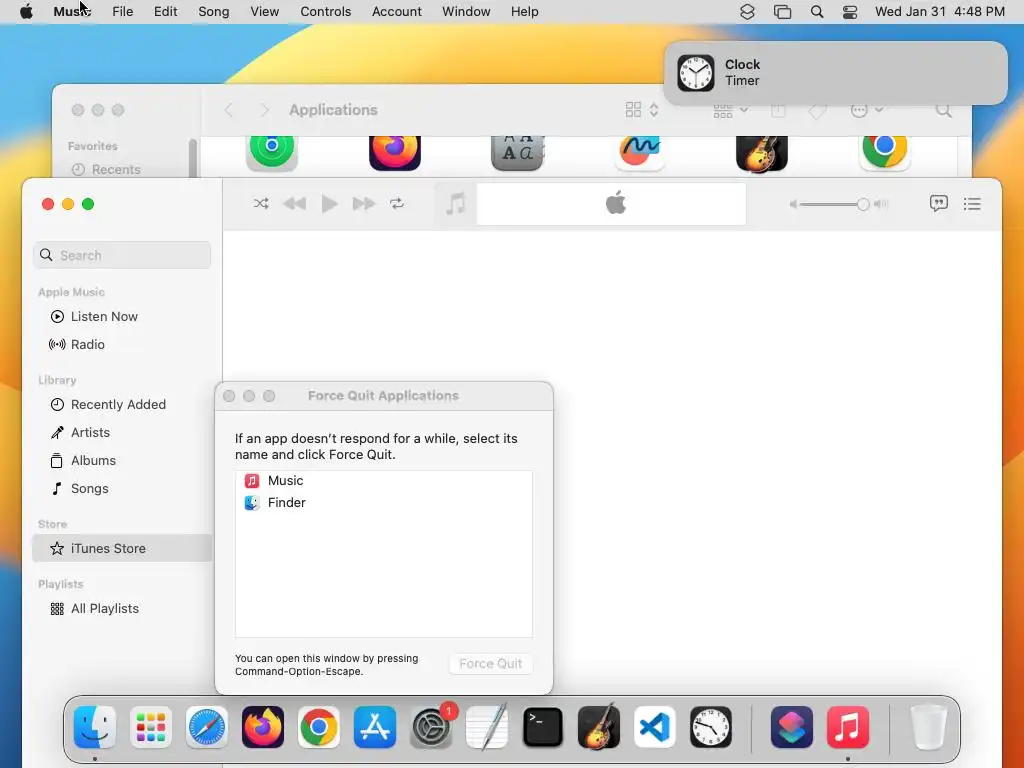Image resolution: width=1024 pixels, height=768 pixels.
Task: Open group-by dropdown in Finder toolbar
Action: (730, 110)
